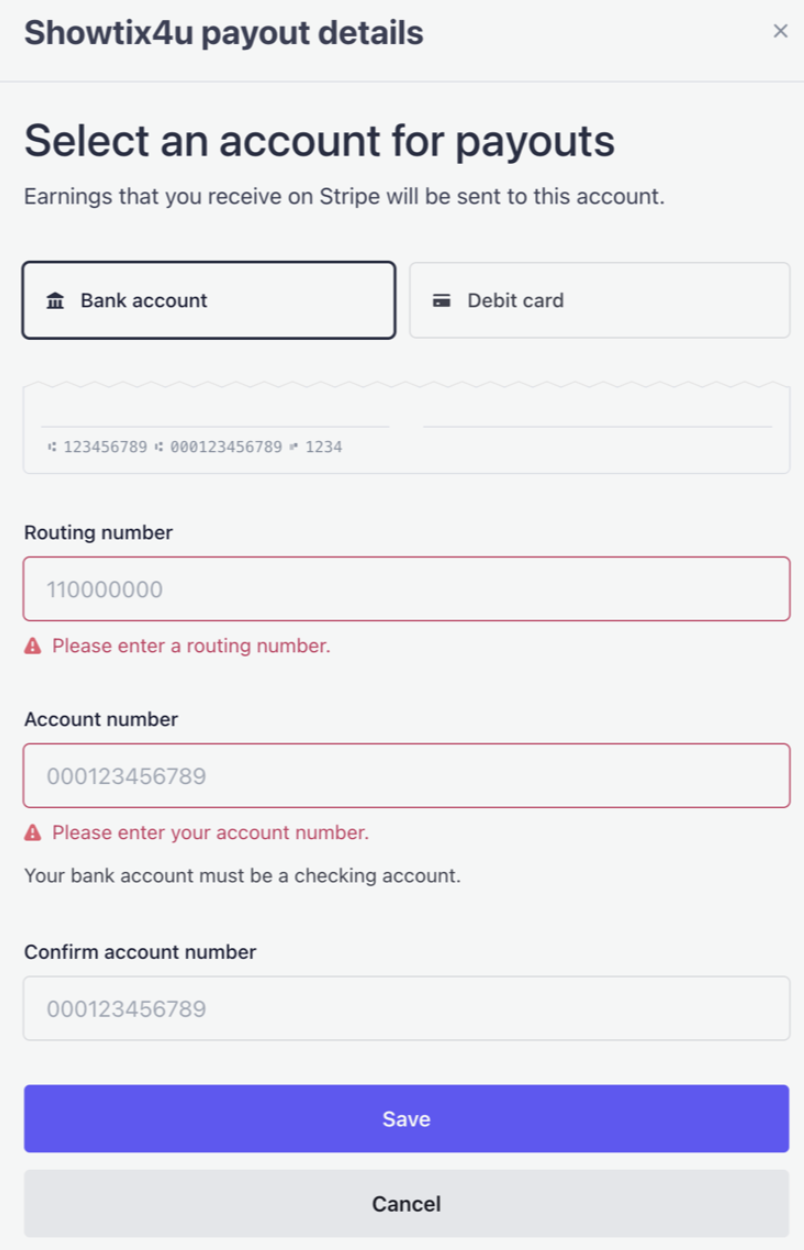
Task: Click the check routing digits 123456789
Action: (x=105, y=447)
